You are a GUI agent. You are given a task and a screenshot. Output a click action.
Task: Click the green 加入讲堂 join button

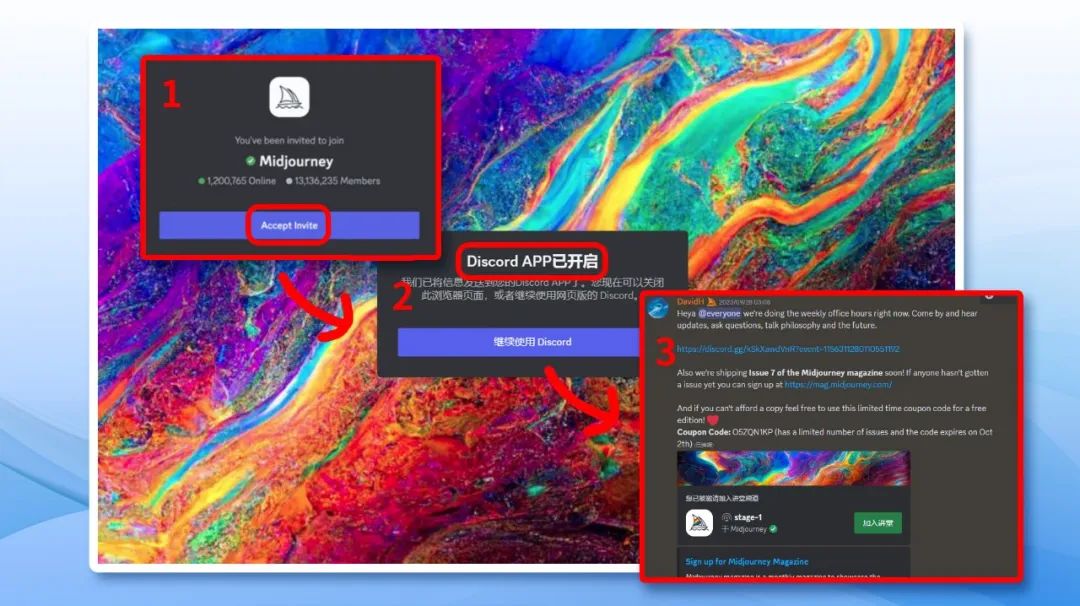[878, 523]
